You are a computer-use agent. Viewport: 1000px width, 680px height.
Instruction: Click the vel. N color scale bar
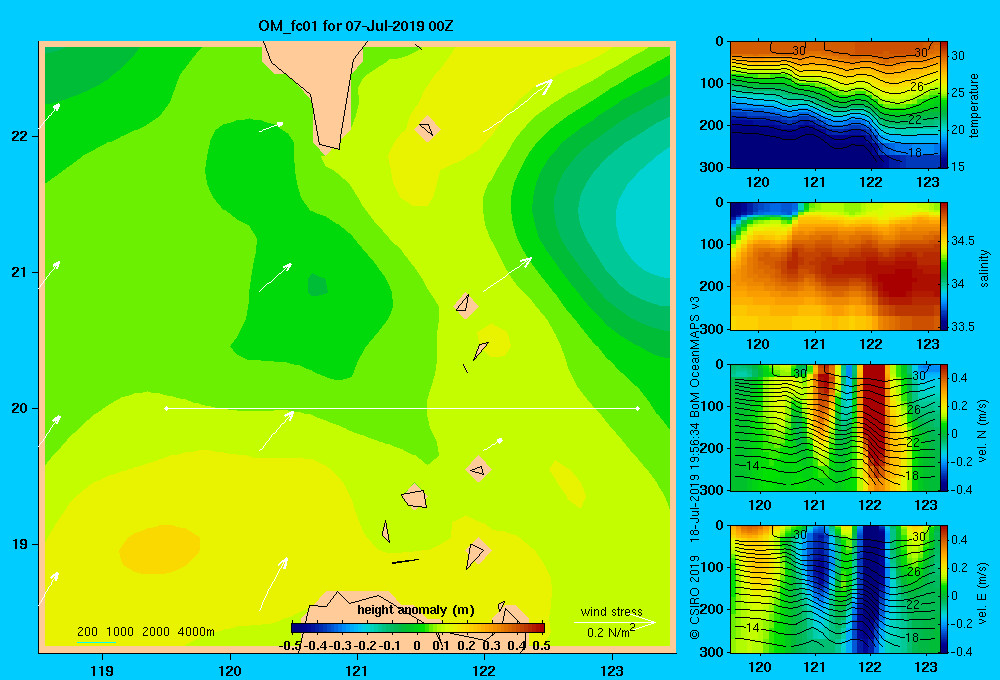click(x=944, y=427)
